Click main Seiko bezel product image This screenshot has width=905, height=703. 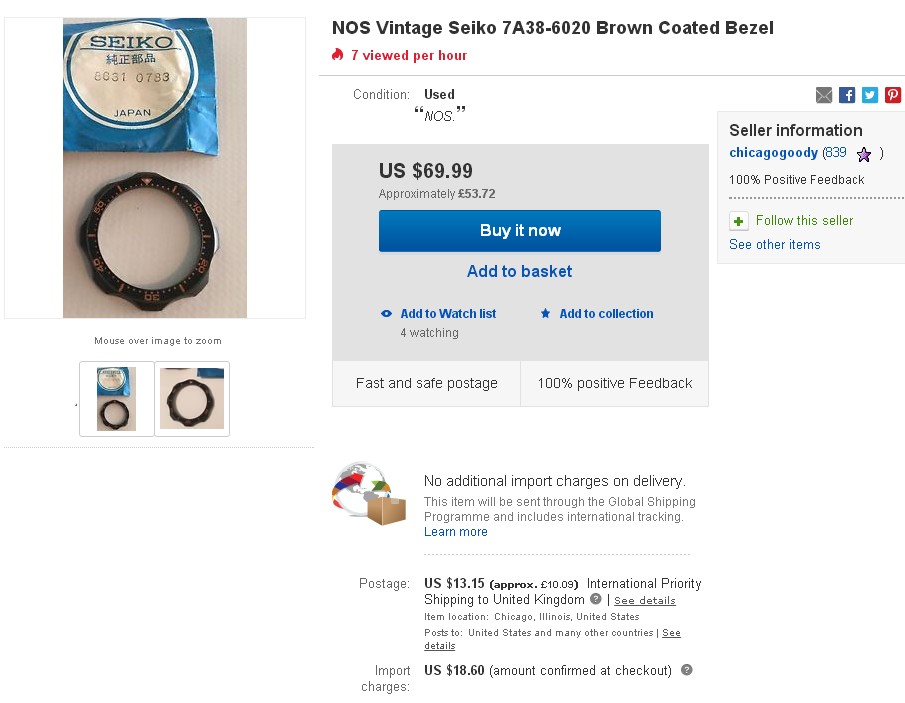click(155, 168)
